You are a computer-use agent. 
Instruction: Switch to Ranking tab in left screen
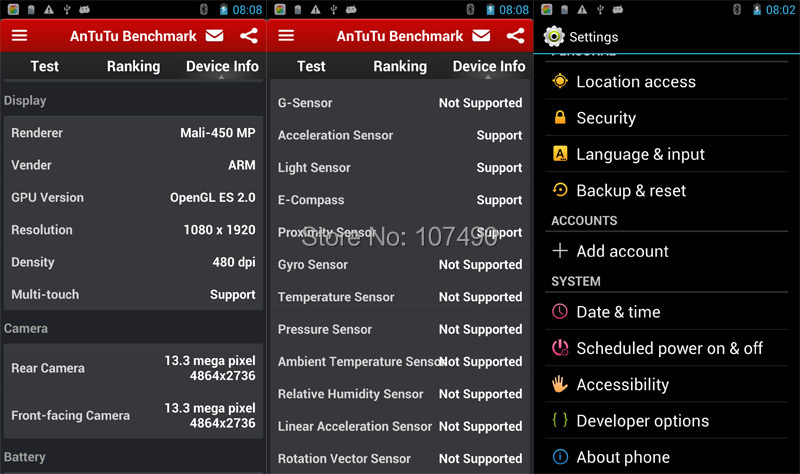coord(133,66)
